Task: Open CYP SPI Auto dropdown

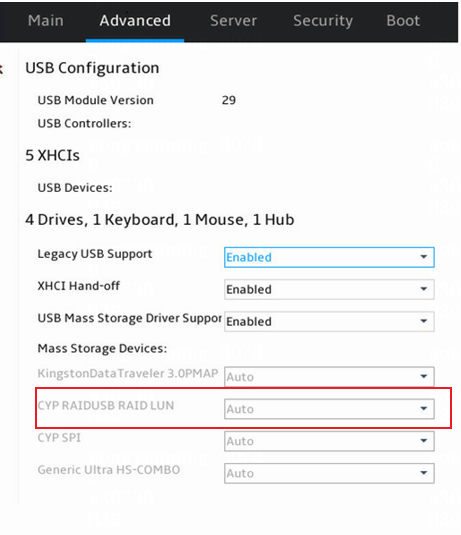Action: [x=329, y=441]
